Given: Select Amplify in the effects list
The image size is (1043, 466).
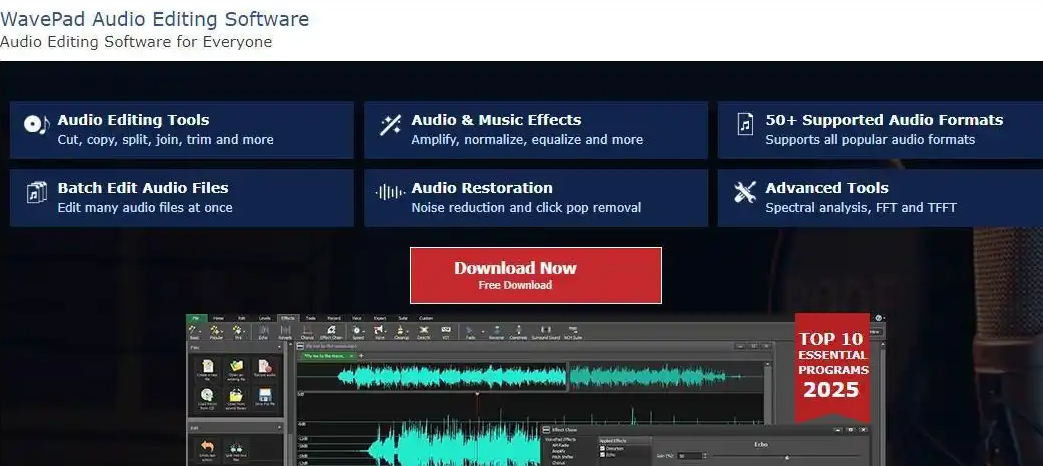Looking at the screenshot, I should 559,451.
